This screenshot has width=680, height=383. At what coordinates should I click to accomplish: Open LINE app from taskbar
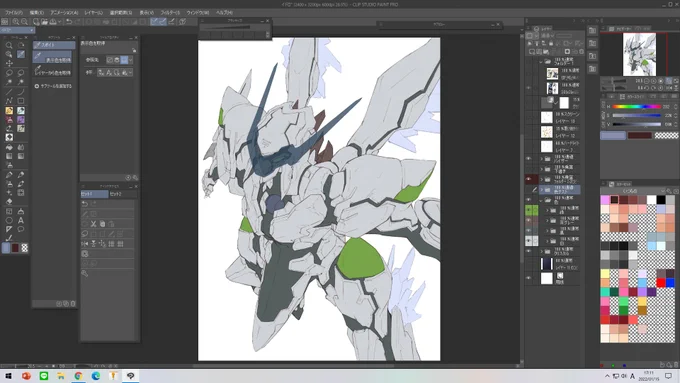pos(43,376)
